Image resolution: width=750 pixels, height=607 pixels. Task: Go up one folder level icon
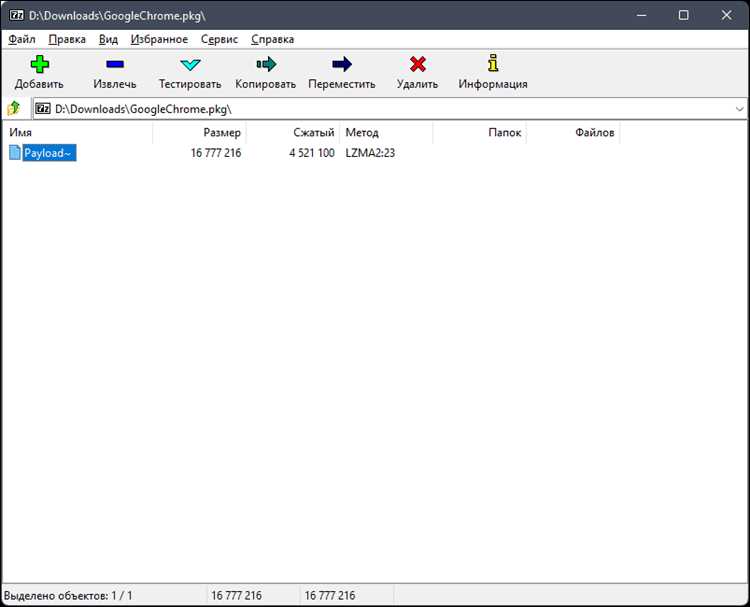tap(14, 109)
